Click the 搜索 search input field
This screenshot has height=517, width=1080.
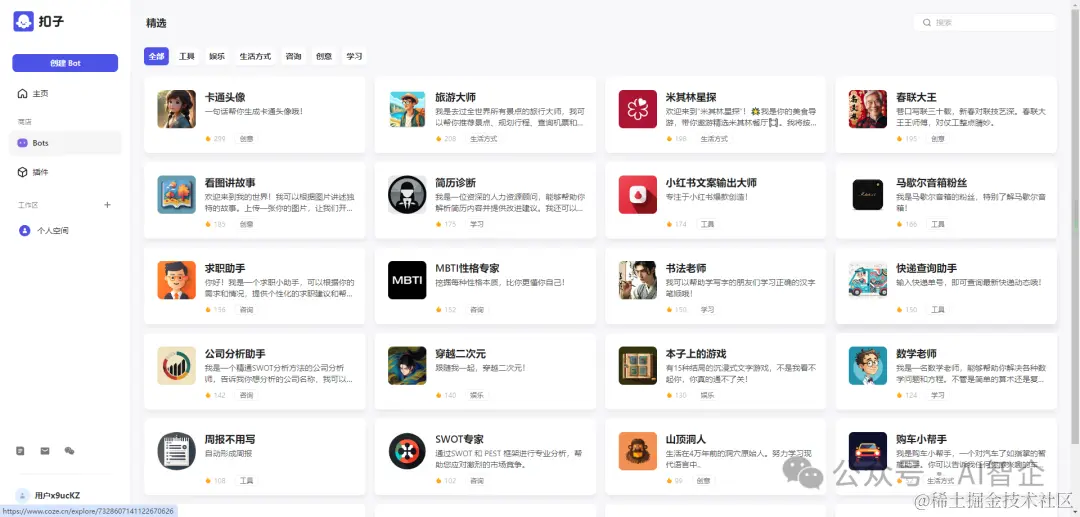point(985,23)
